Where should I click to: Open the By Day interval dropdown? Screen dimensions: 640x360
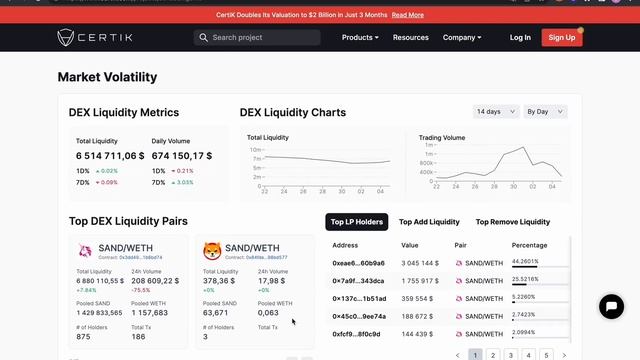(x=545, y=112)
